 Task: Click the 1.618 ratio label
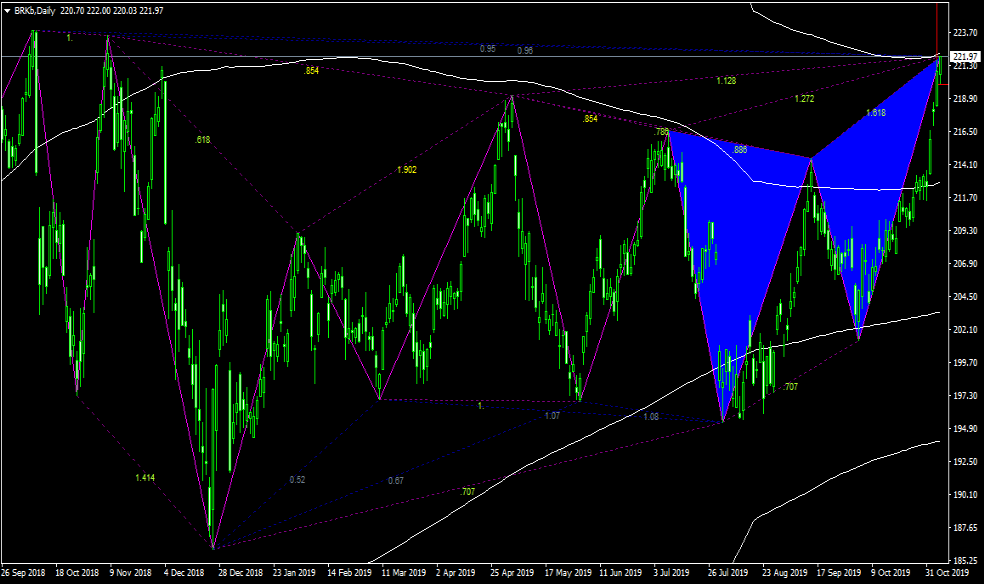(x=876, y=112)
